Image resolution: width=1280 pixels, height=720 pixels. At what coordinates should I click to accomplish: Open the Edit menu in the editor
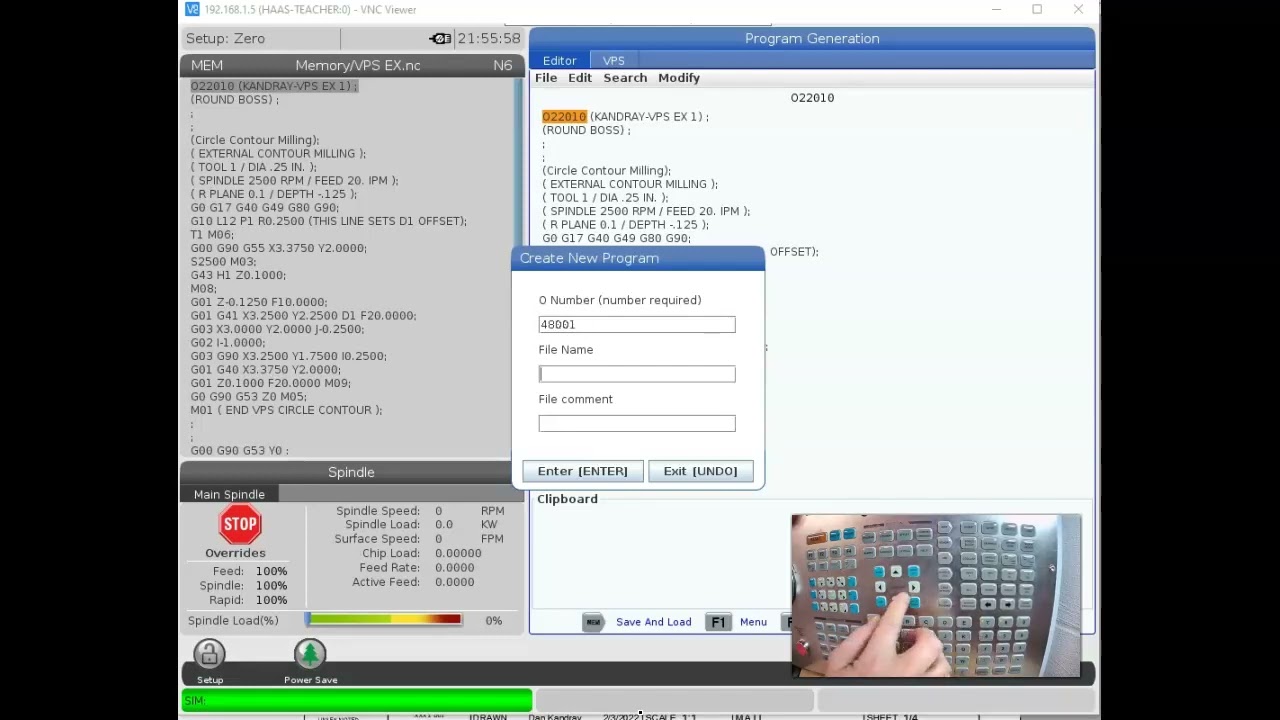[580, 78]
